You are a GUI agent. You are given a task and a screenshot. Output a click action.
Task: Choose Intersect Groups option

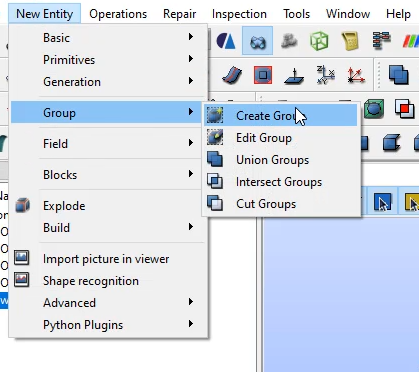[281, 182]
